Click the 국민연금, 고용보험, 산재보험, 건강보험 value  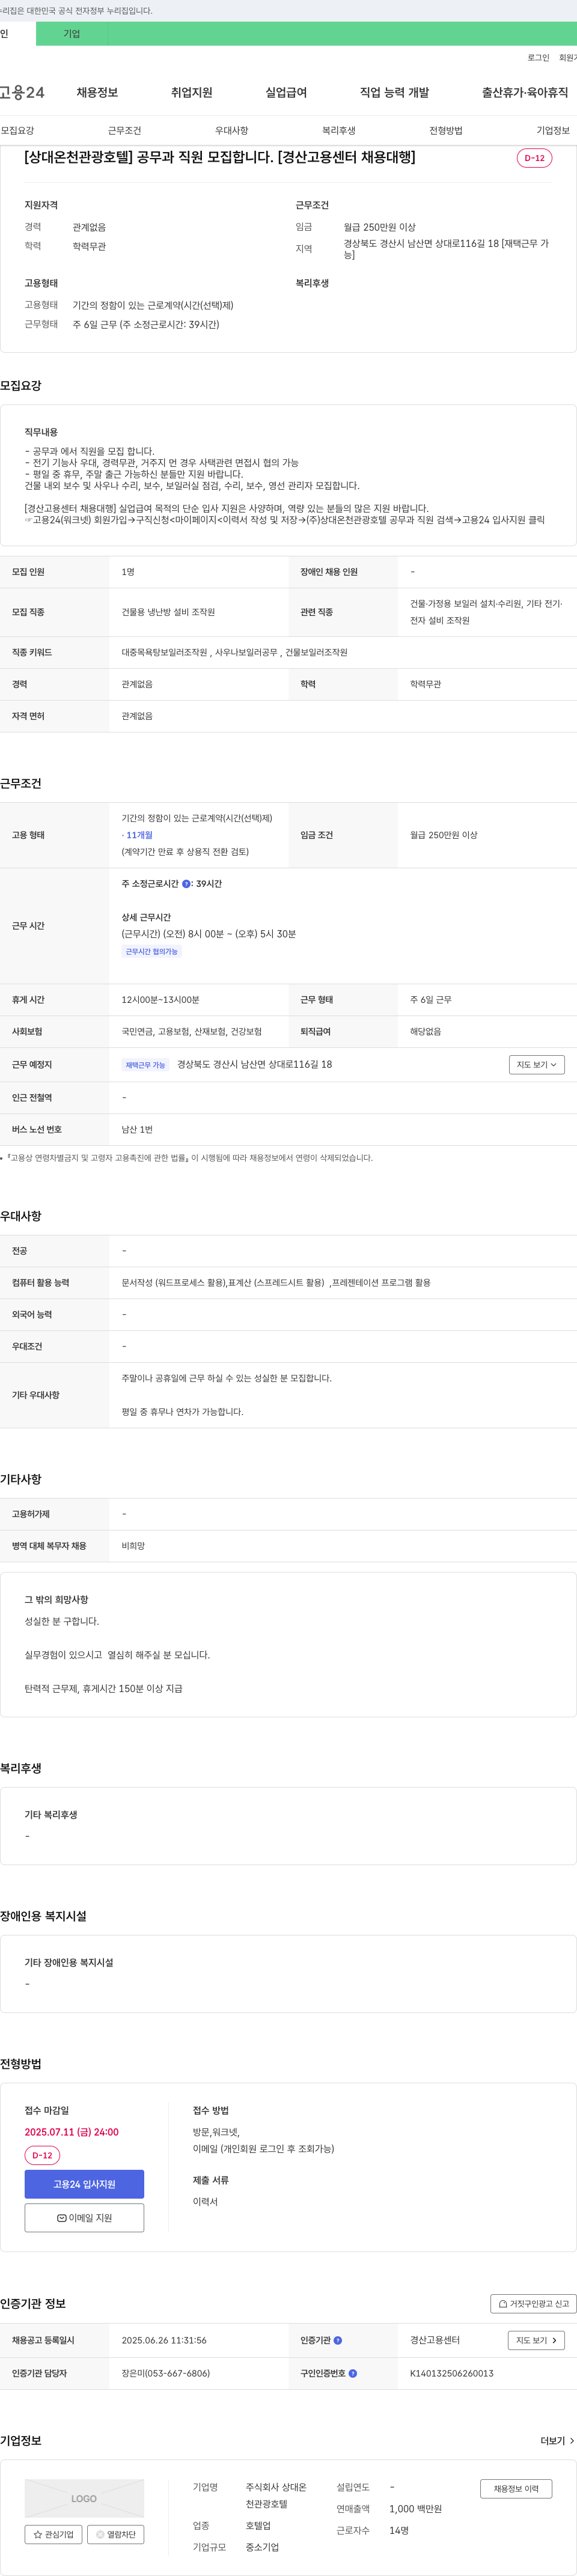coord(192,1032)
